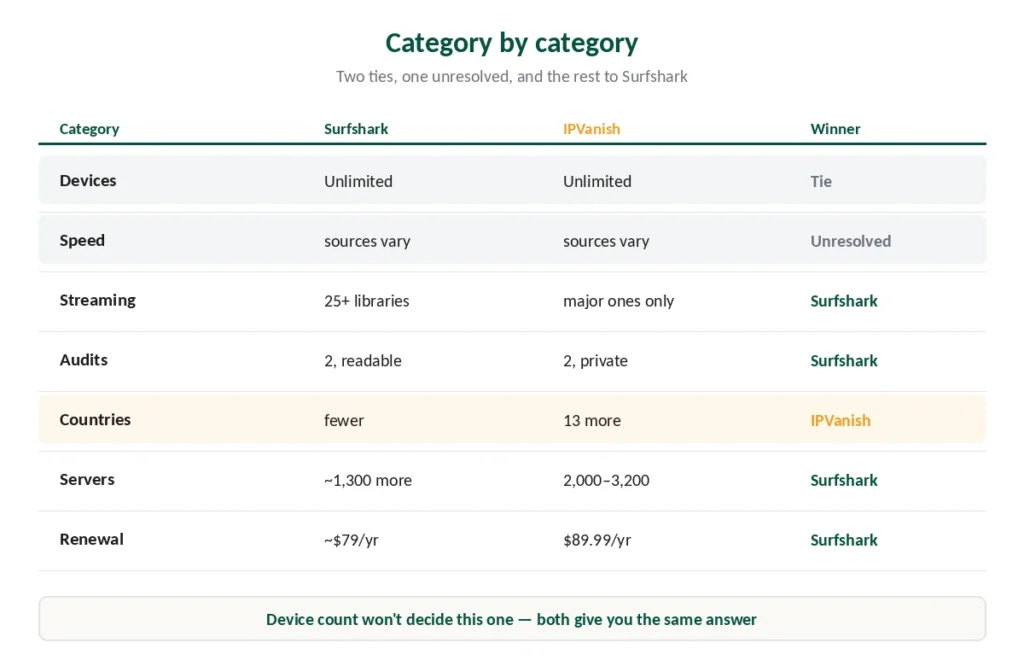Click the 'Device count won't decide' callout
This screenshot has height=666, width=1024.
click(512, 619)
